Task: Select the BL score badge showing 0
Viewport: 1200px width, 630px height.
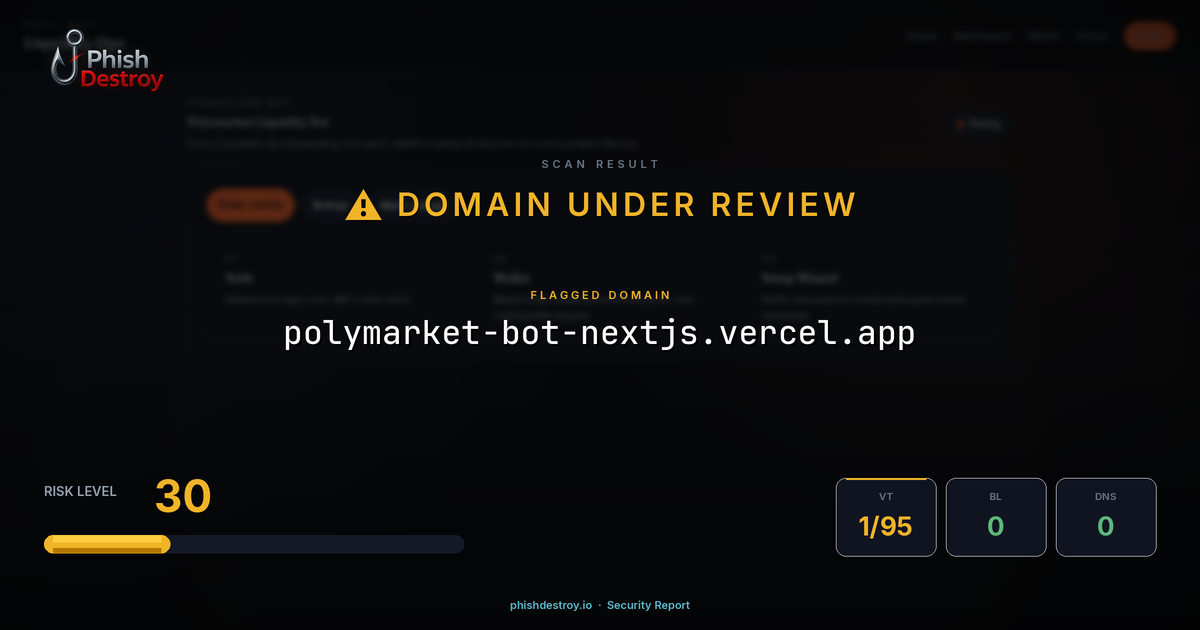Action: [x=996, y=517]
